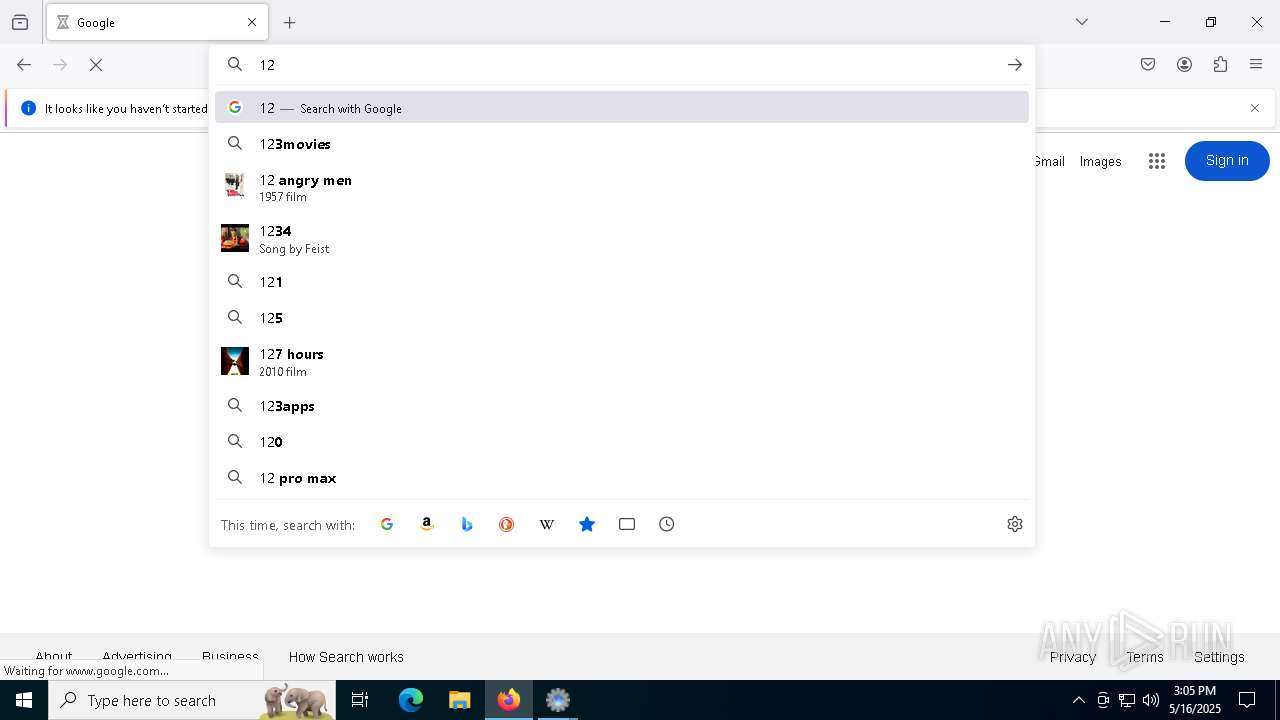Image resolution: width=1280 pixels, height=720 pixels.
Task: Close the Google tab
Action: [252, 22]
